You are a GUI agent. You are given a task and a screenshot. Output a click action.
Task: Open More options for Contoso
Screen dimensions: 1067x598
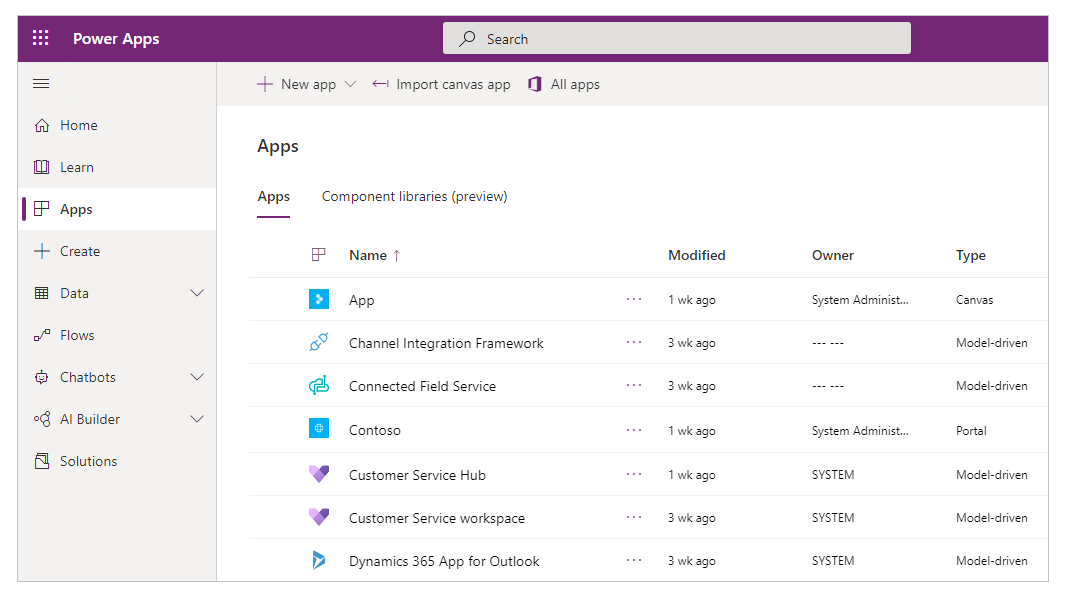tap(634, 430)
